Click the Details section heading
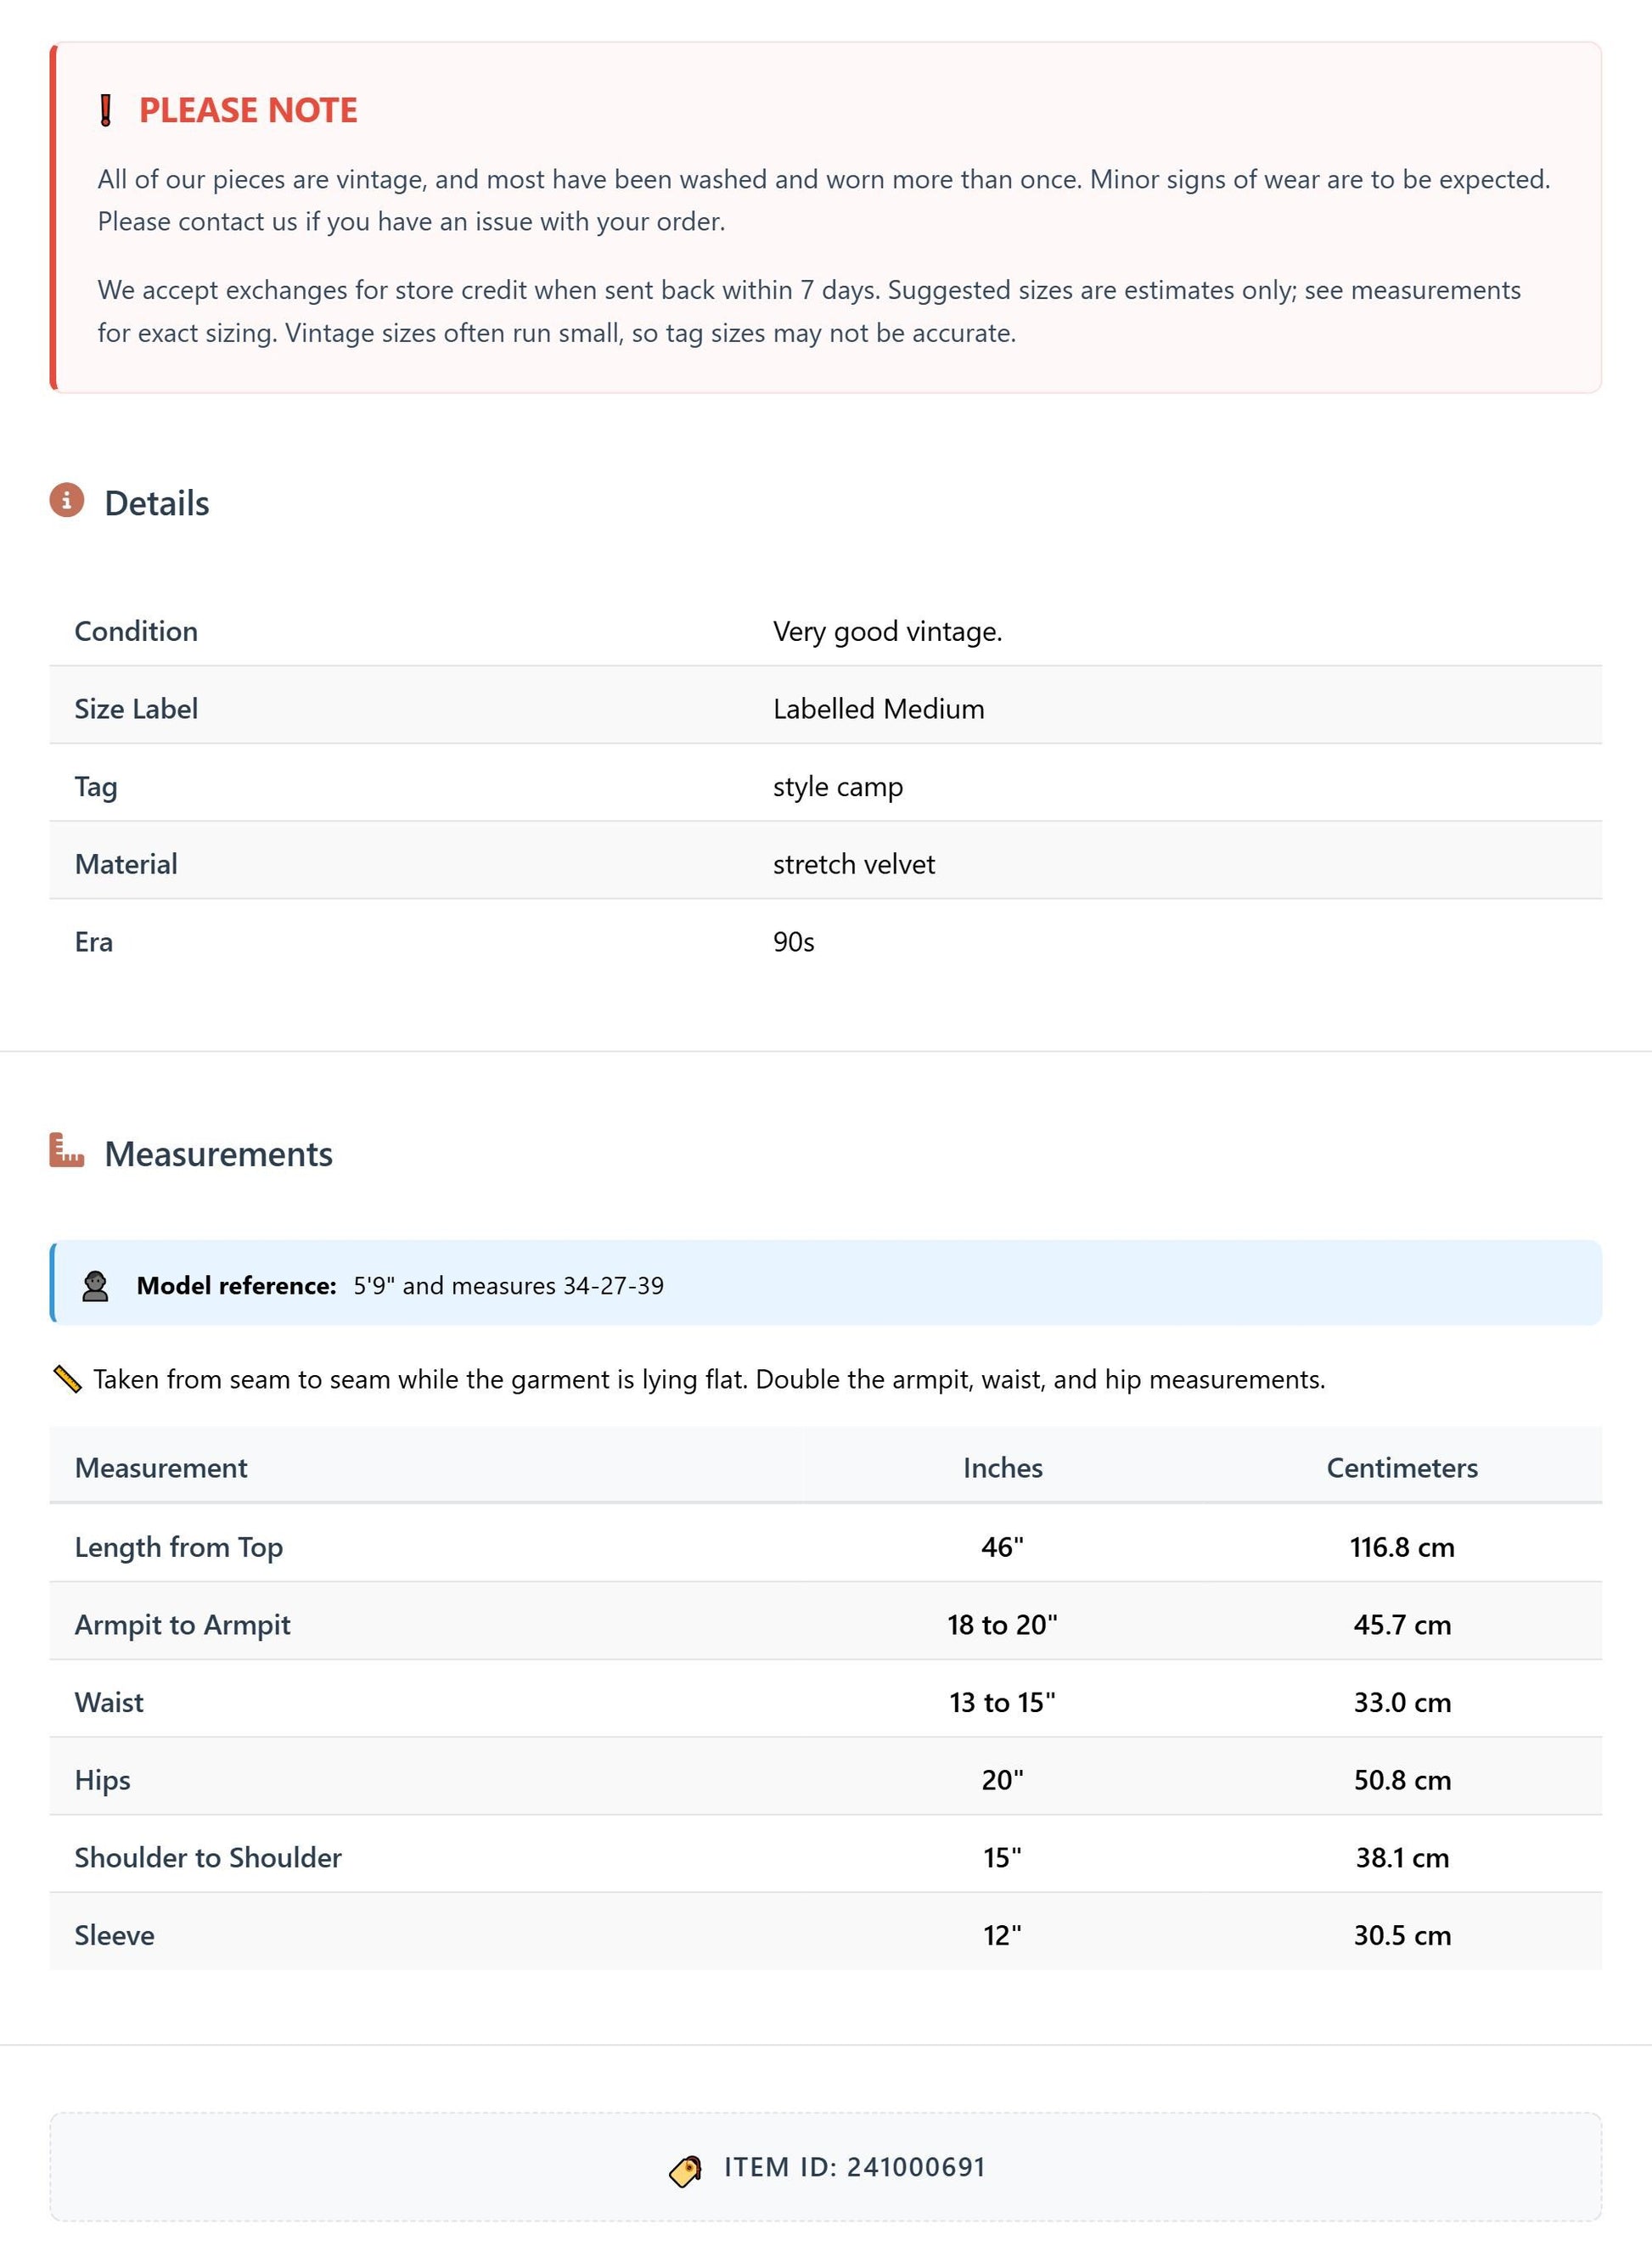1652x2263 pixels. (x=157, y=503)
